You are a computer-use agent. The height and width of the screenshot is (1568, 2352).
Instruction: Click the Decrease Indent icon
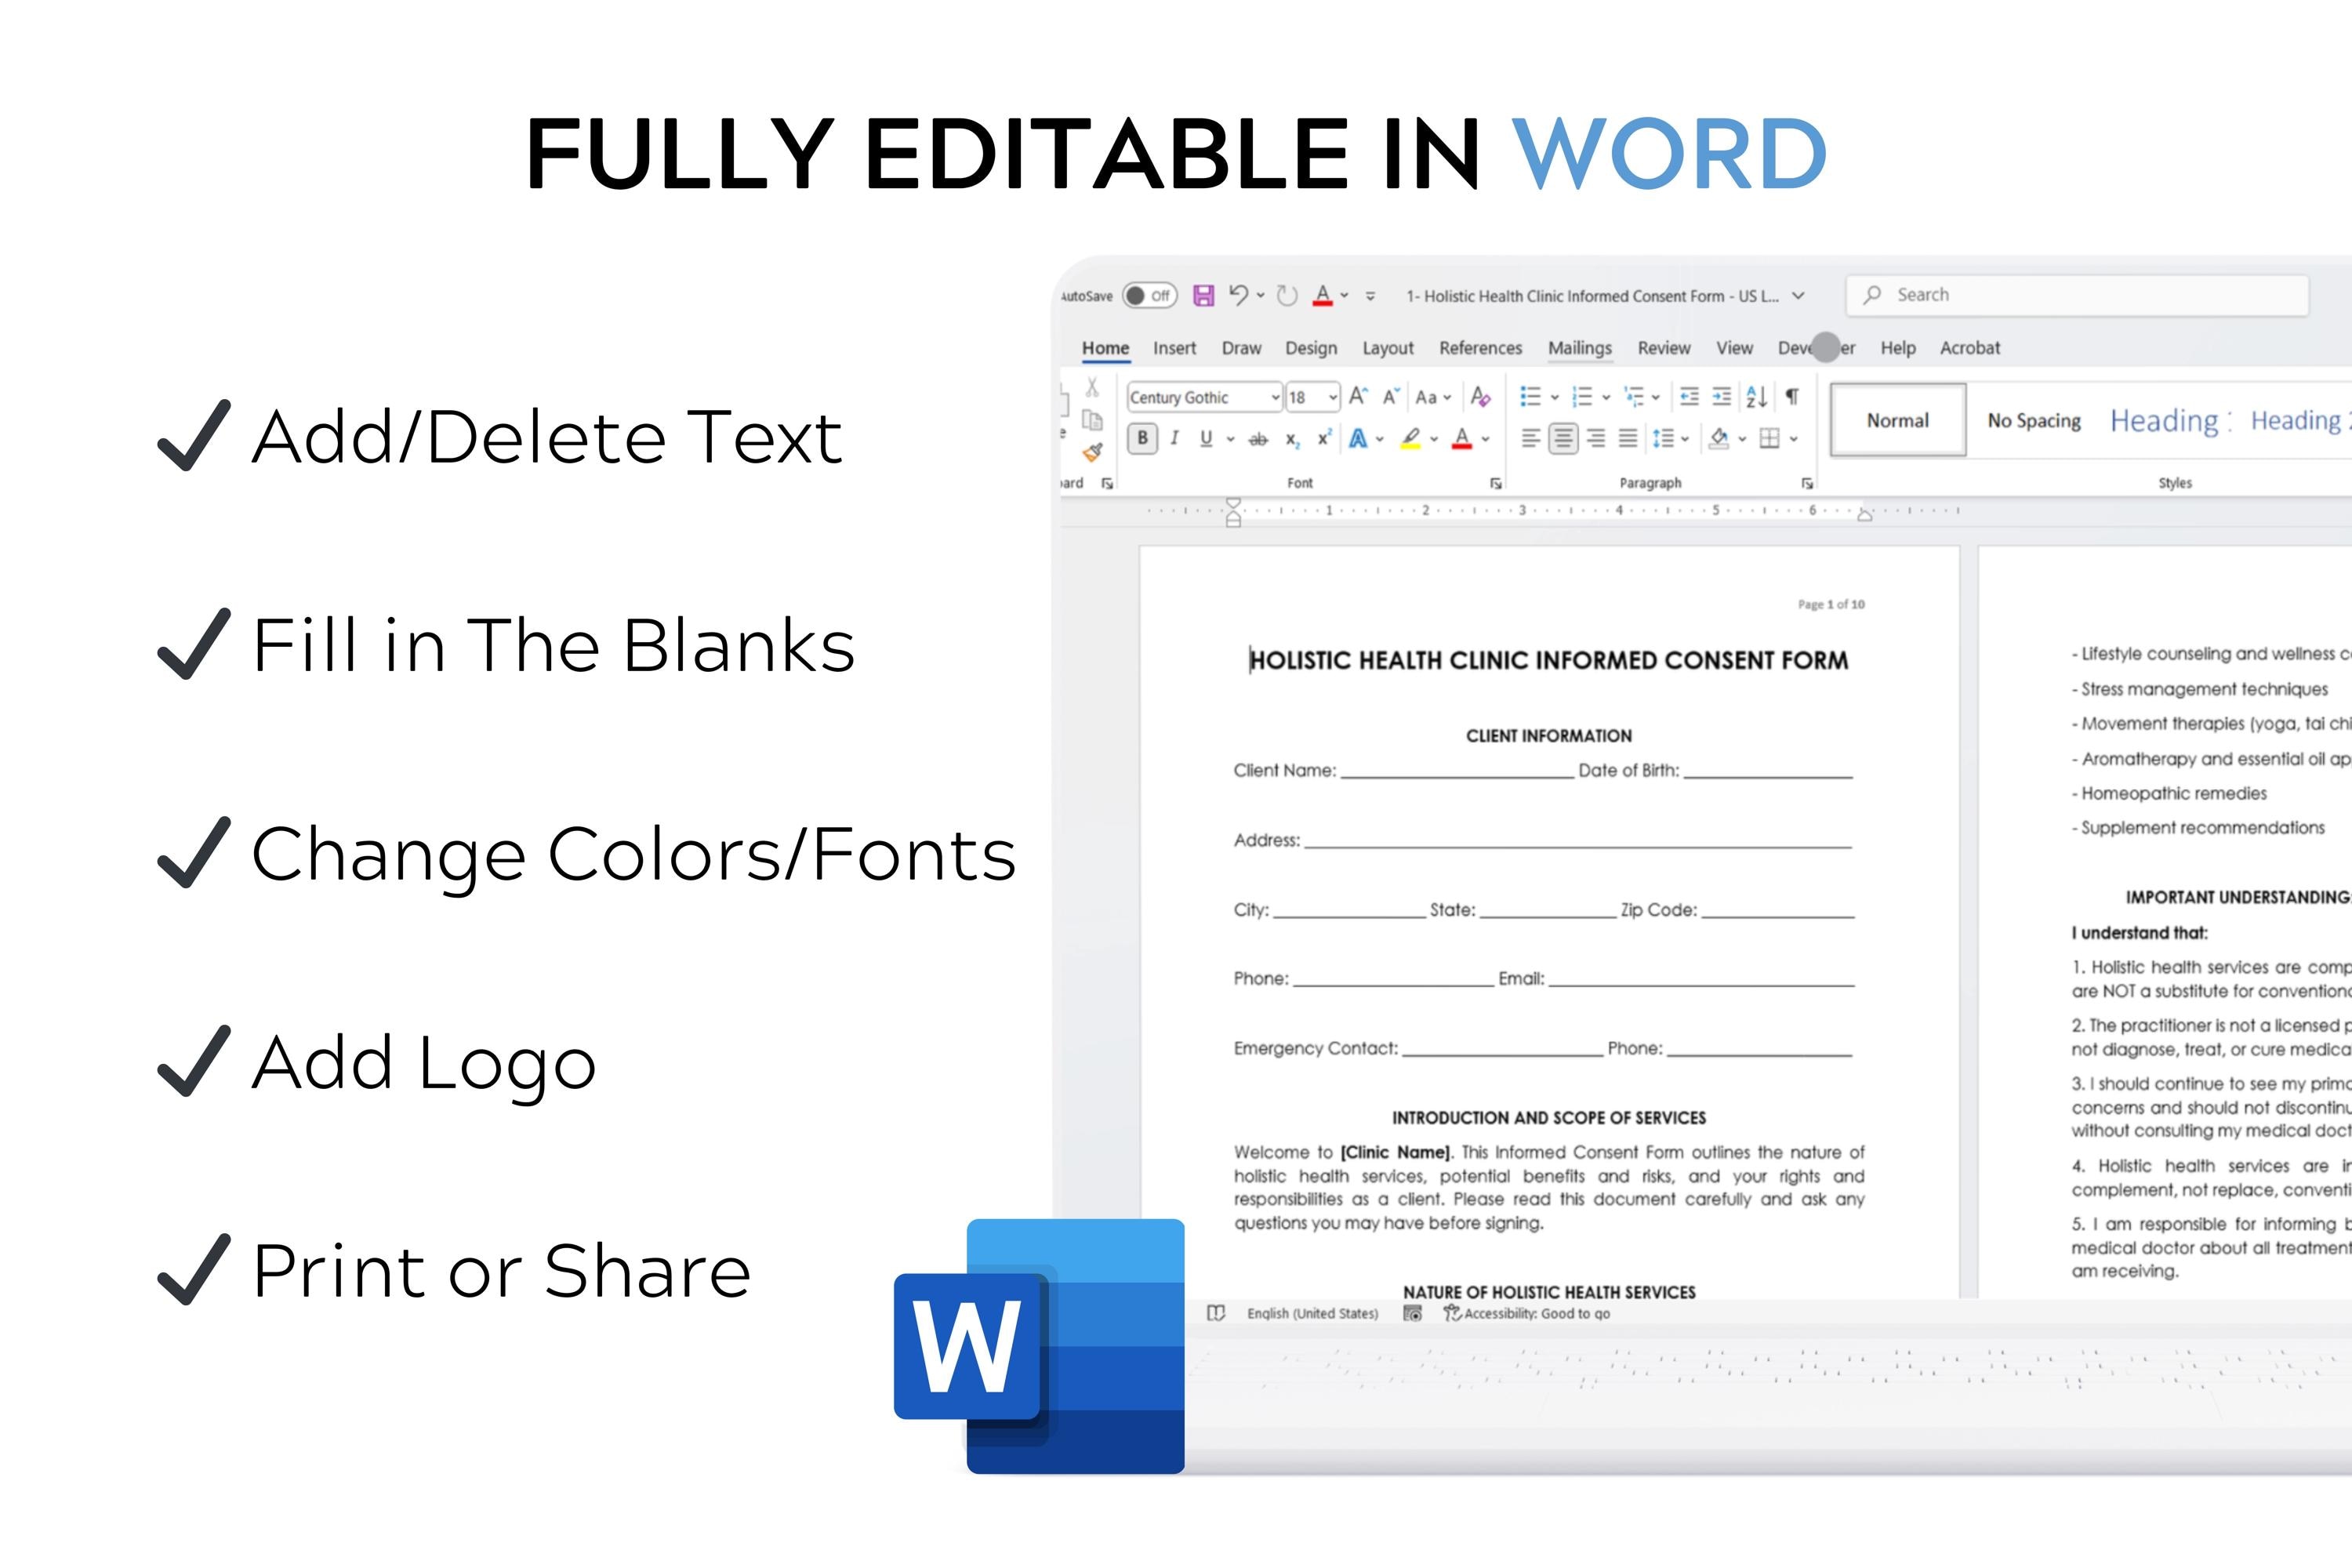pos(1689,397)
